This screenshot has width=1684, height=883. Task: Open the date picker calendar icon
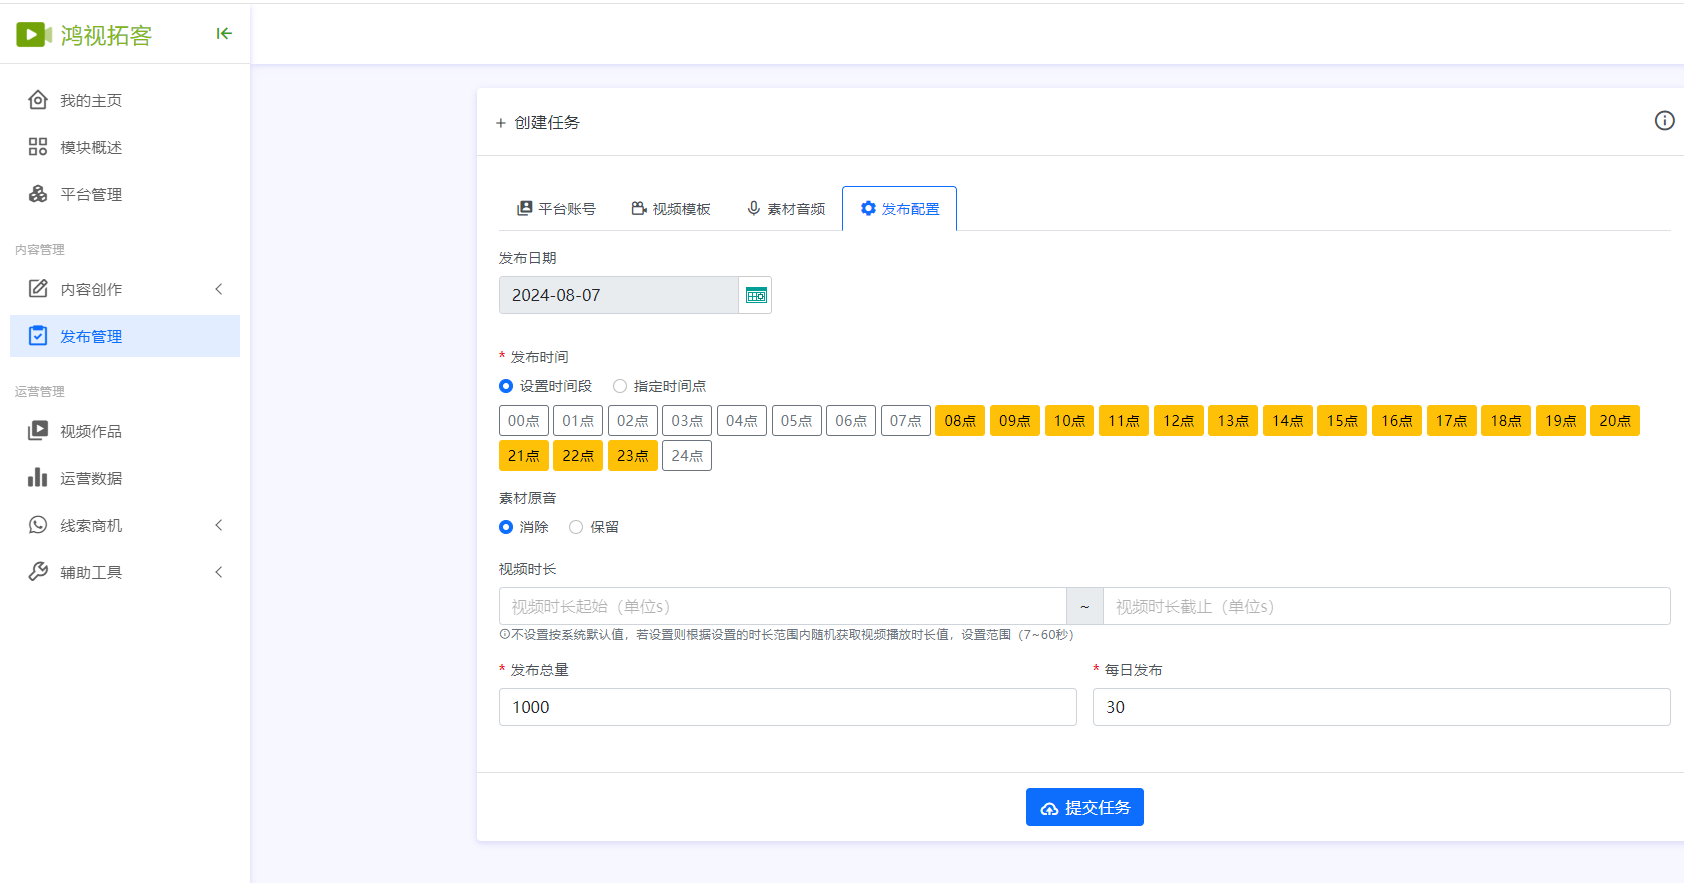coord(756,295)
